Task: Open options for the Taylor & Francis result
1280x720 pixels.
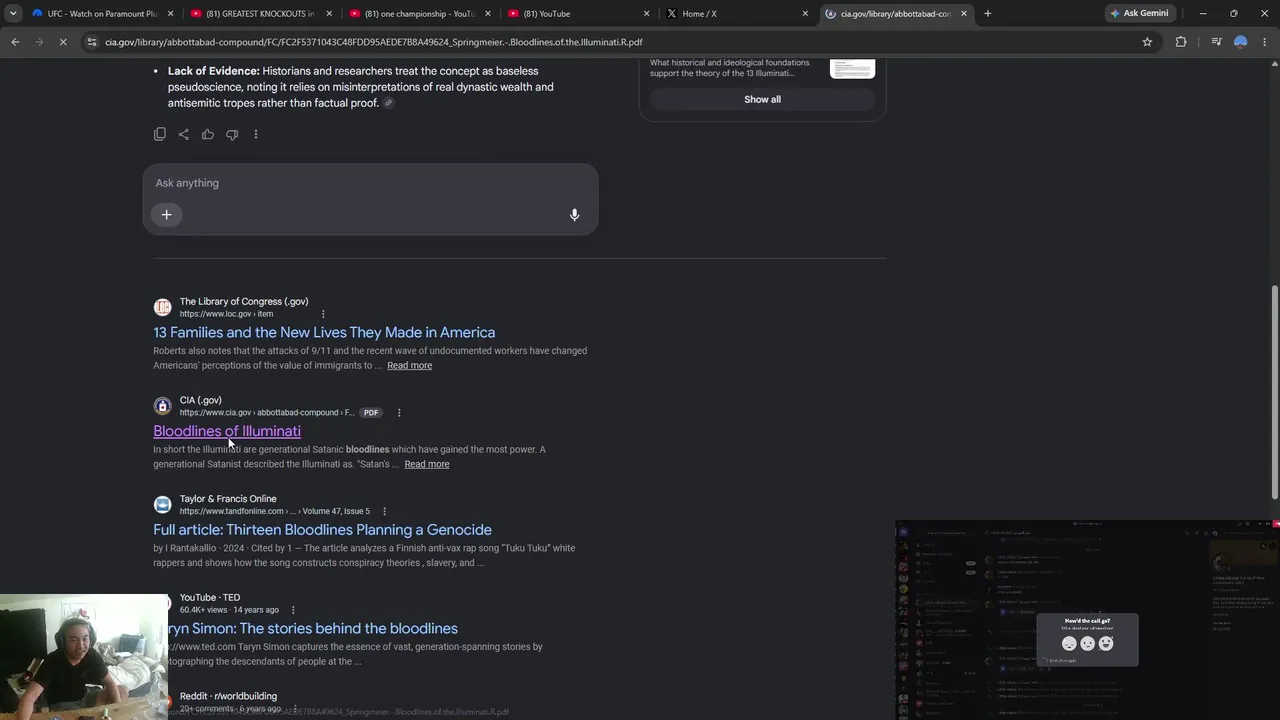Action: tap(384, 511)
